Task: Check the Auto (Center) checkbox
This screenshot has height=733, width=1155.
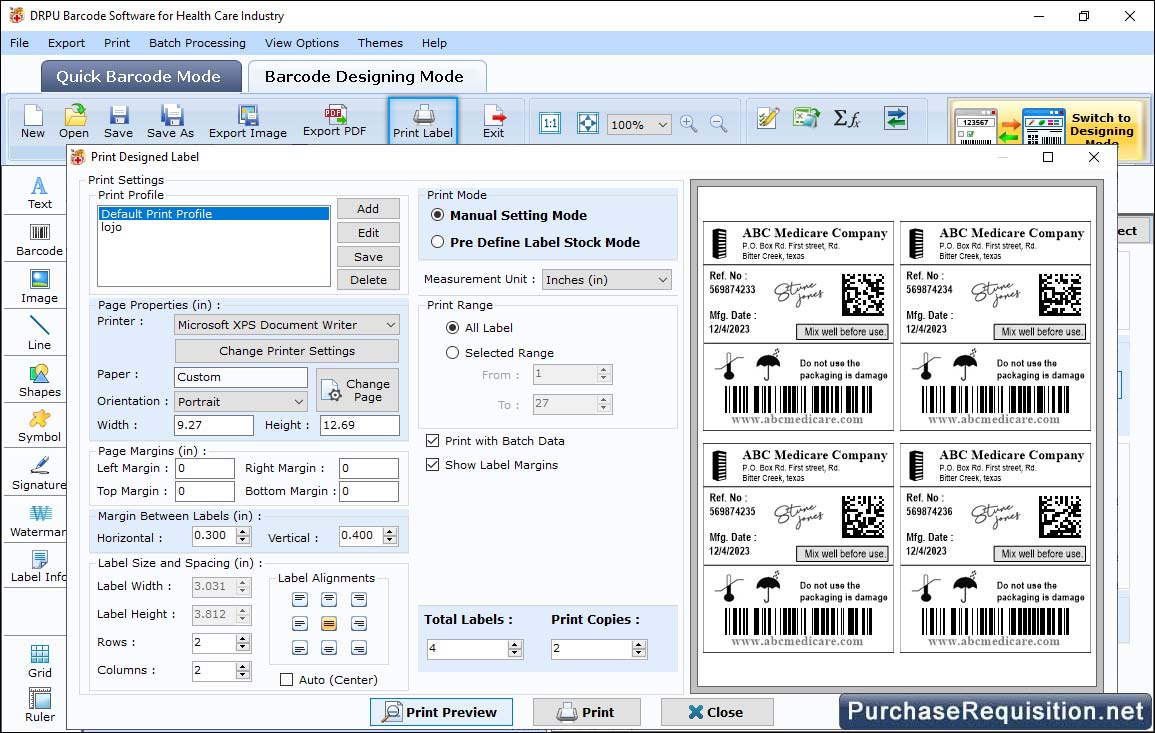Action: pos(287,680)
